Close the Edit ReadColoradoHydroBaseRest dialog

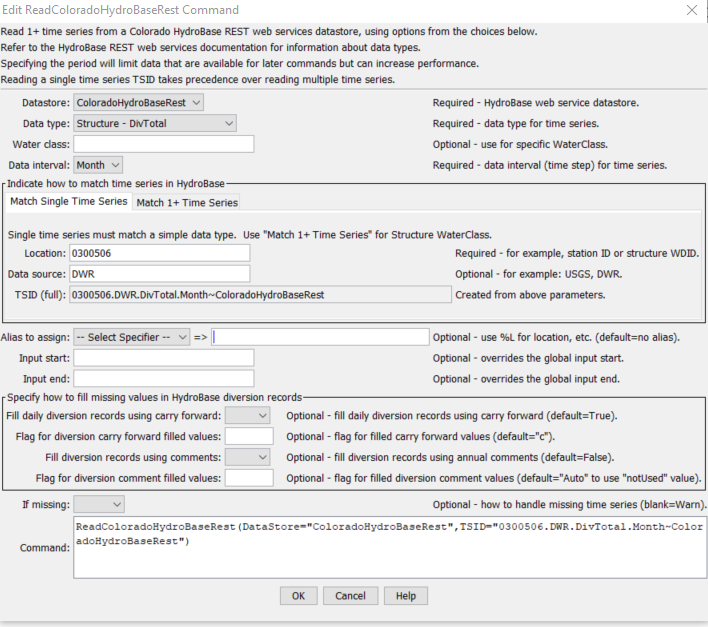tap(692, 10)
